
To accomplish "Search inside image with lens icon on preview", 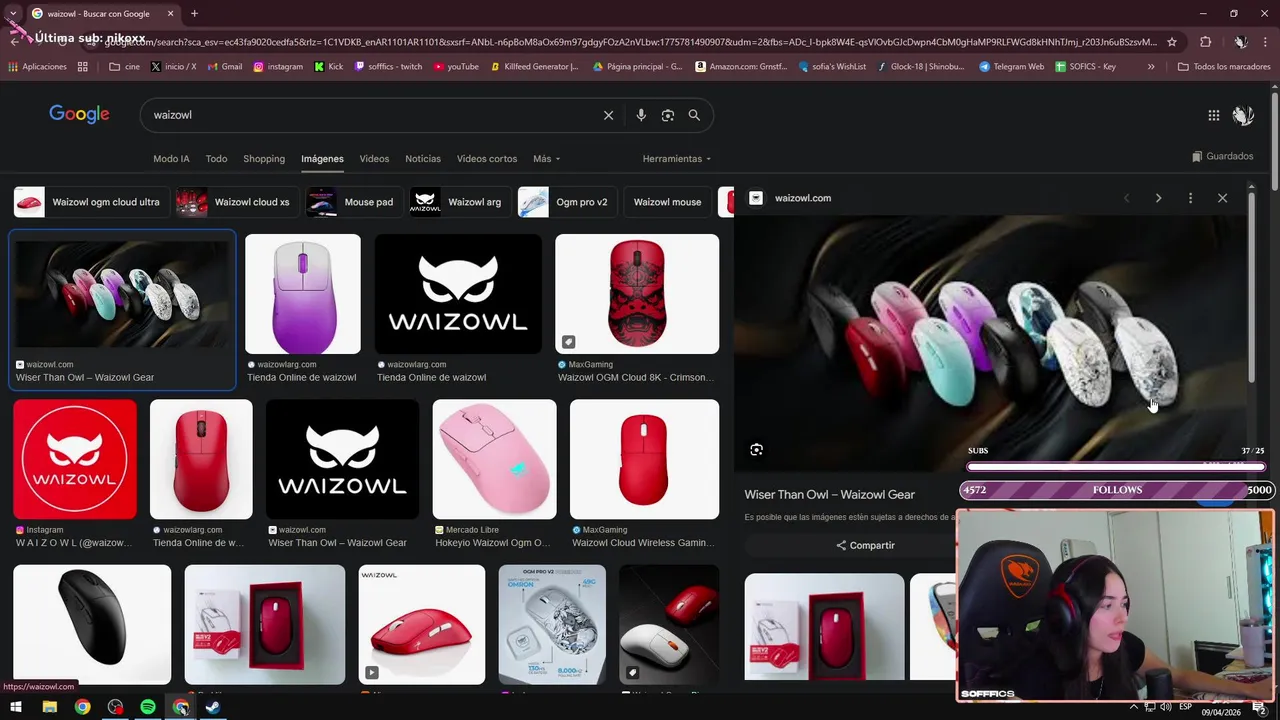I will (x=757, y=450).
